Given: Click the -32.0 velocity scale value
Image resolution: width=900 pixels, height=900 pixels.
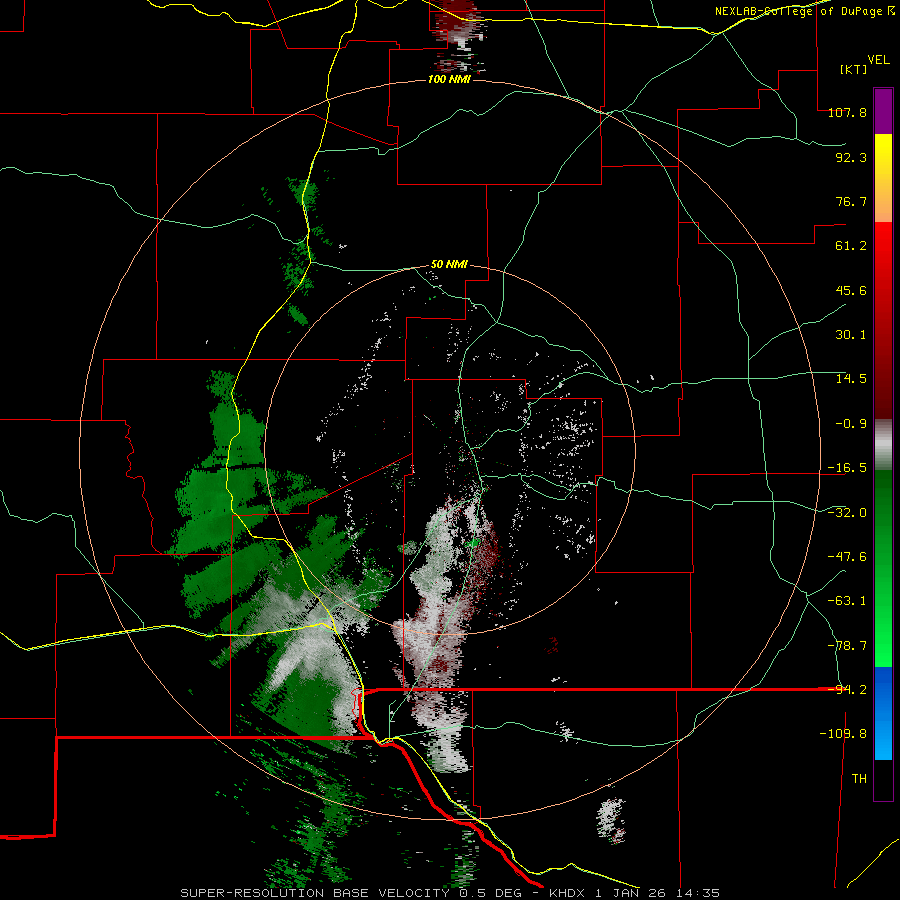Looking at the screenshot, I should [x=847, y=512].
